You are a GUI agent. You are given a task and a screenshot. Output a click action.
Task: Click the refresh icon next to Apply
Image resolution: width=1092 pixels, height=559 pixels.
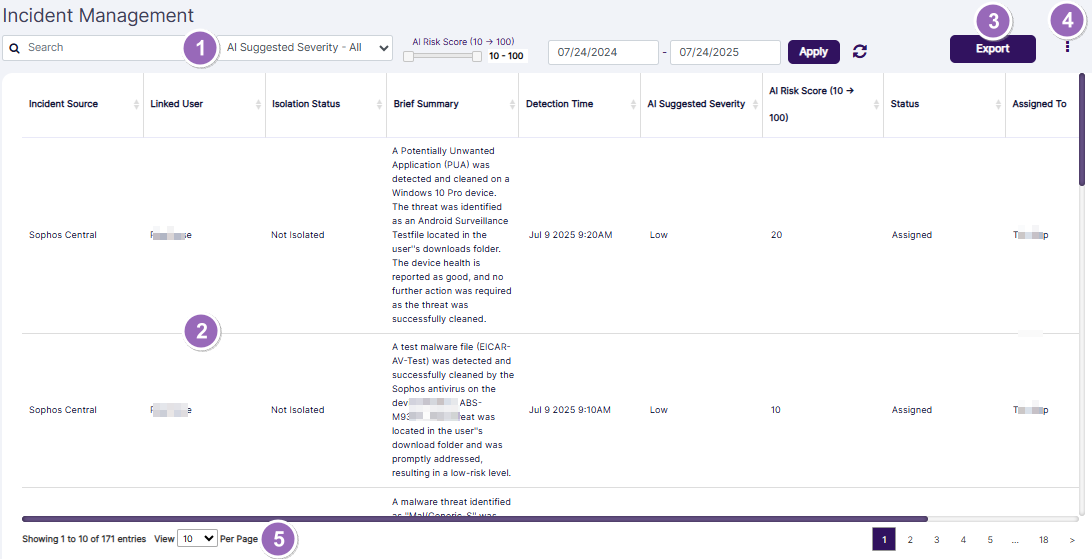click(860, 52)
